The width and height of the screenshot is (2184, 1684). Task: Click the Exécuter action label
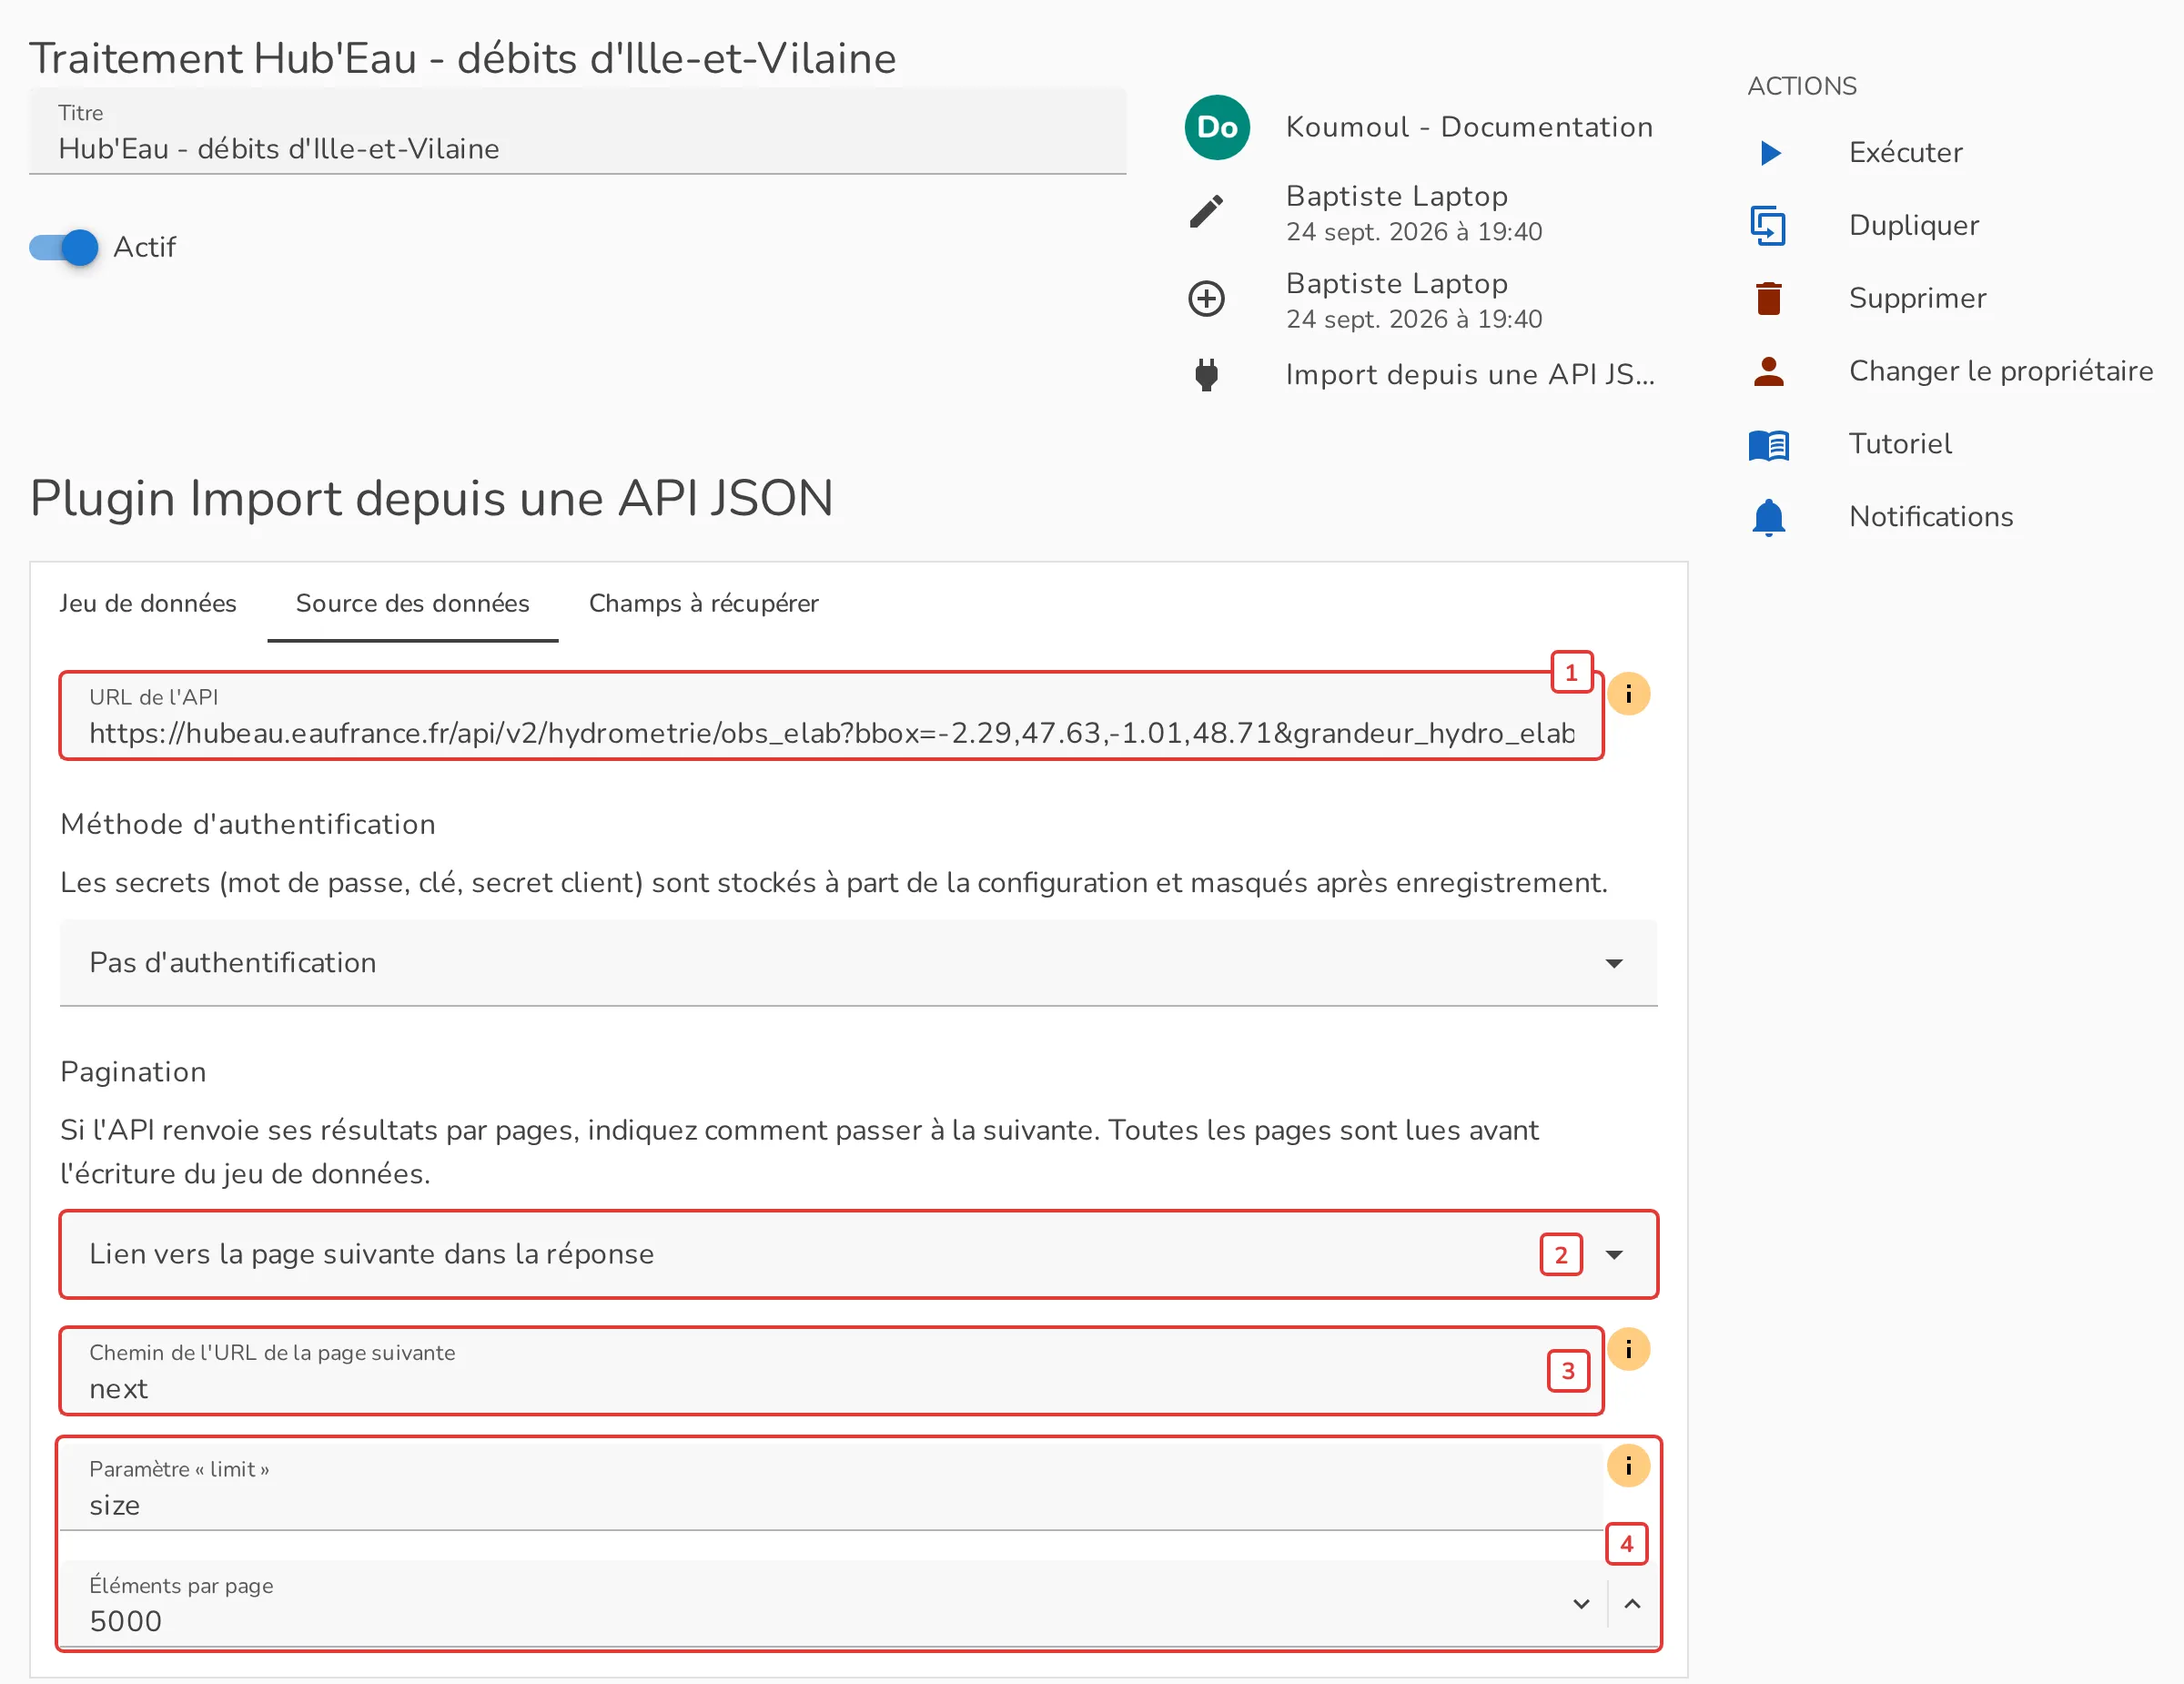tap(1905, 153)
